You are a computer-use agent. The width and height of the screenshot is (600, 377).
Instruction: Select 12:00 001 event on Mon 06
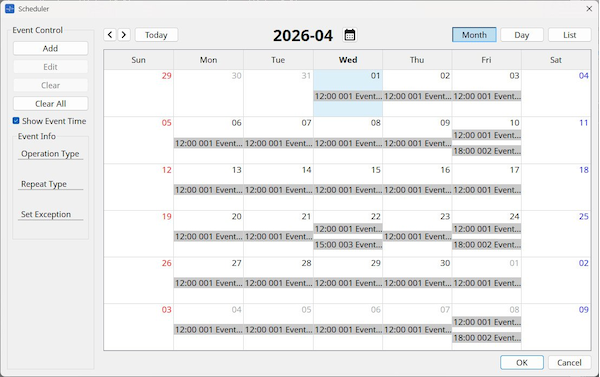(x=209, y=143)
